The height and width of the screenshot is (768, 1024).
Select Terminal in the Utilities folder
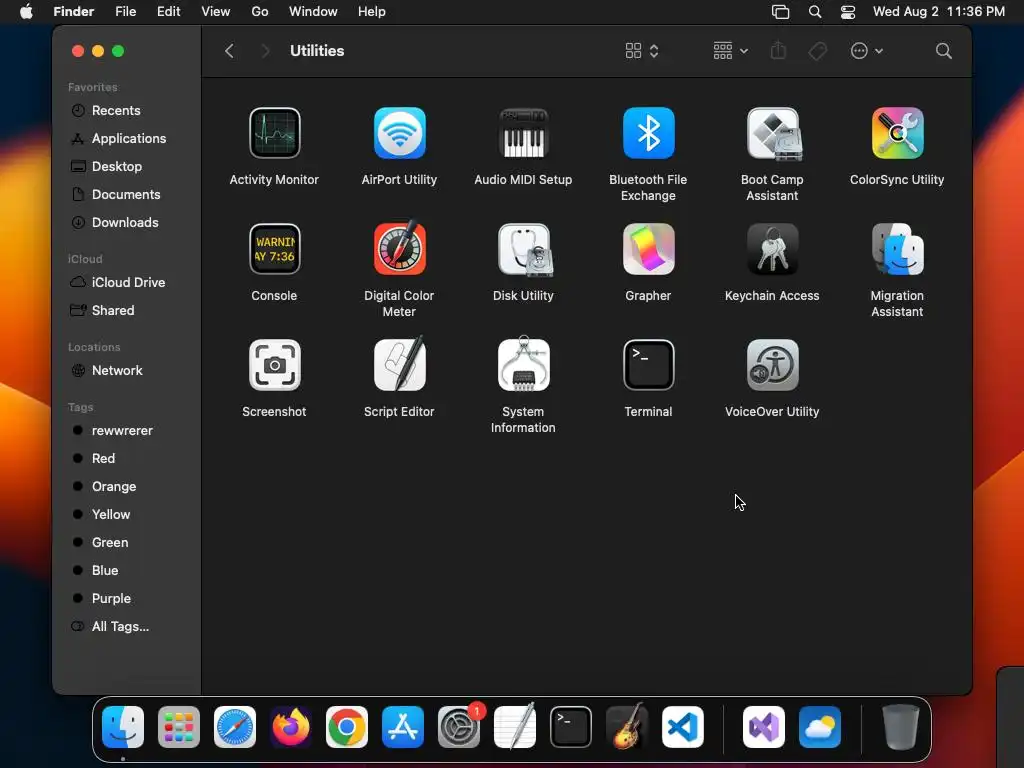click(648, 365)
